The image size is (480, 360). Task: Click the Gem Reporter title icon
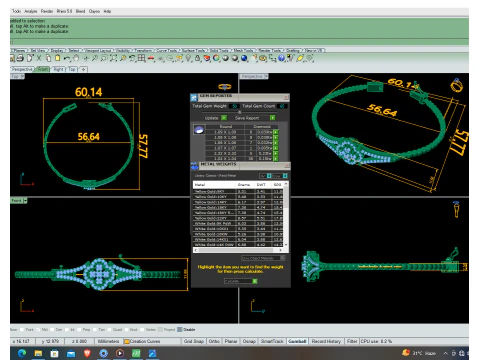[194, 97]
